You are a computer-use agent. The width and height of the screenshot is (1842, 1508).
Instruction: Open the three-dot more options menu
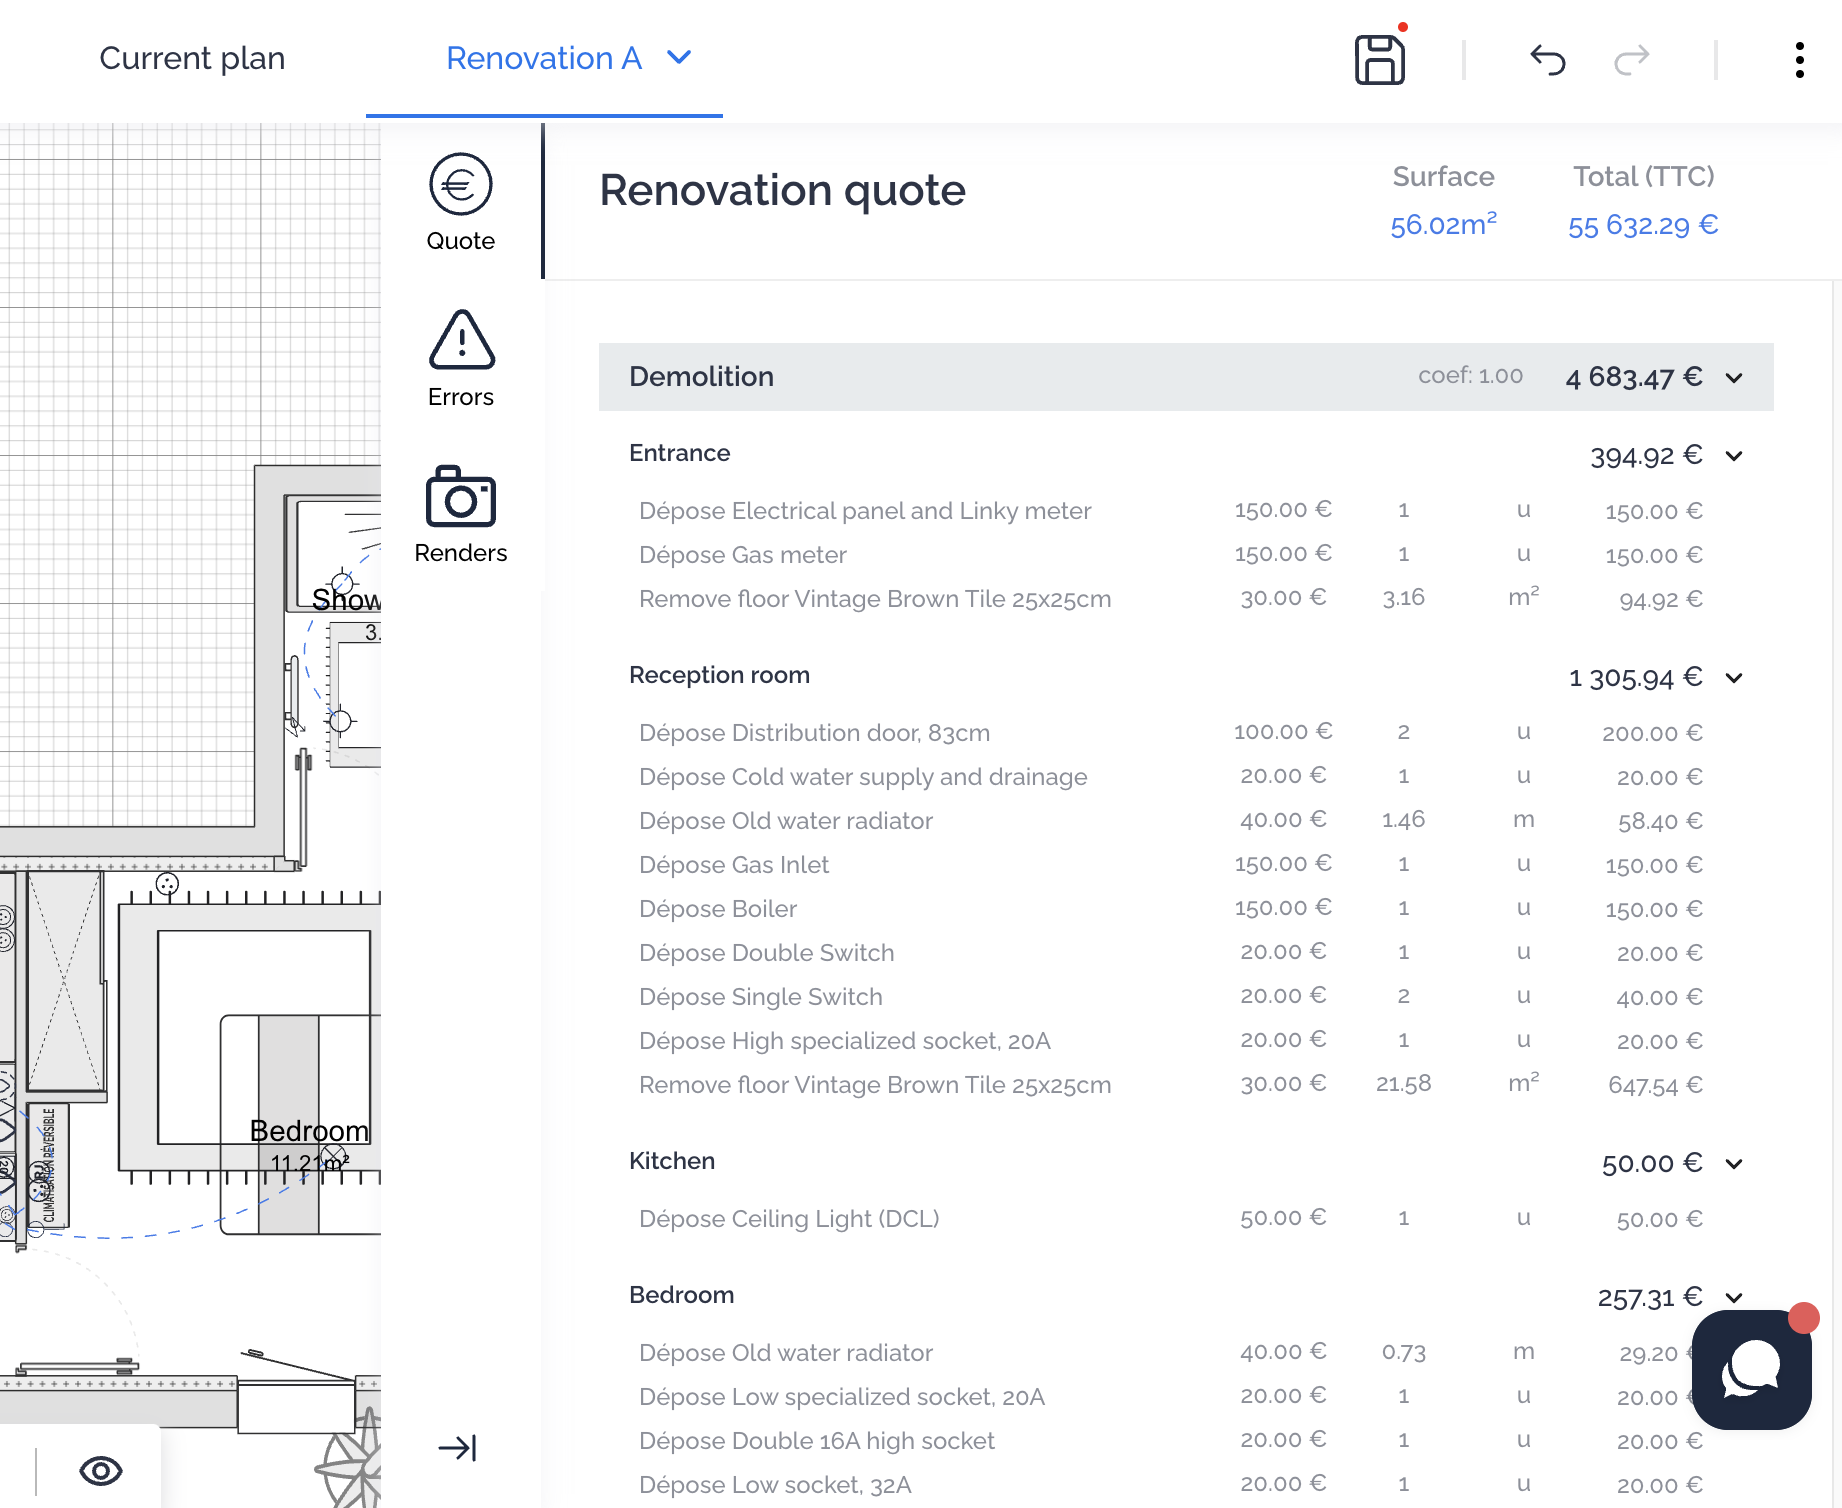pyautogui.click(x=1799, y=60)
